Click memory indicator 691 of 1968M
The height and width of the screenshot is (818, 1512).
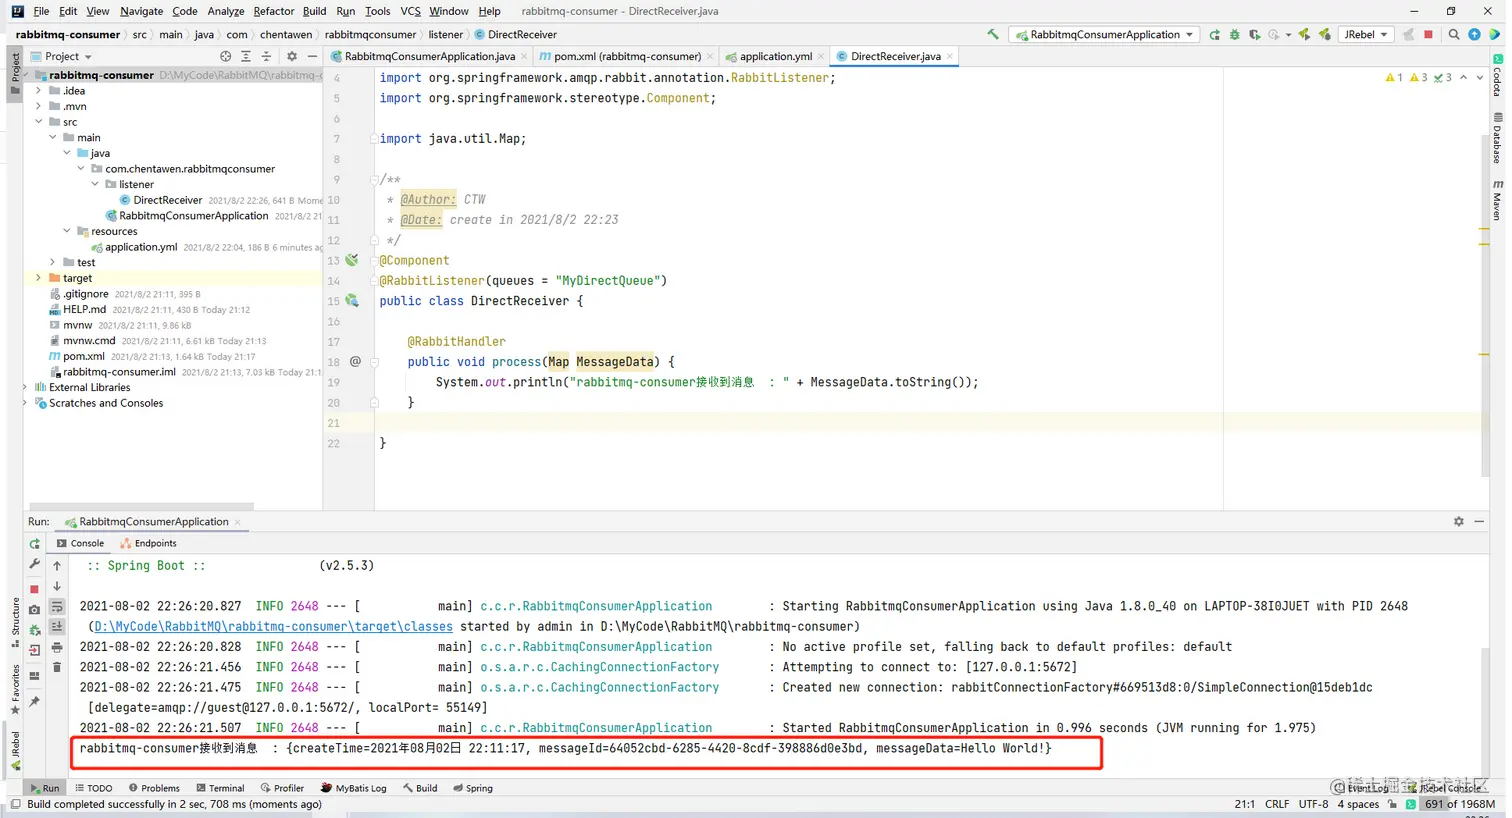(1460, 804)
